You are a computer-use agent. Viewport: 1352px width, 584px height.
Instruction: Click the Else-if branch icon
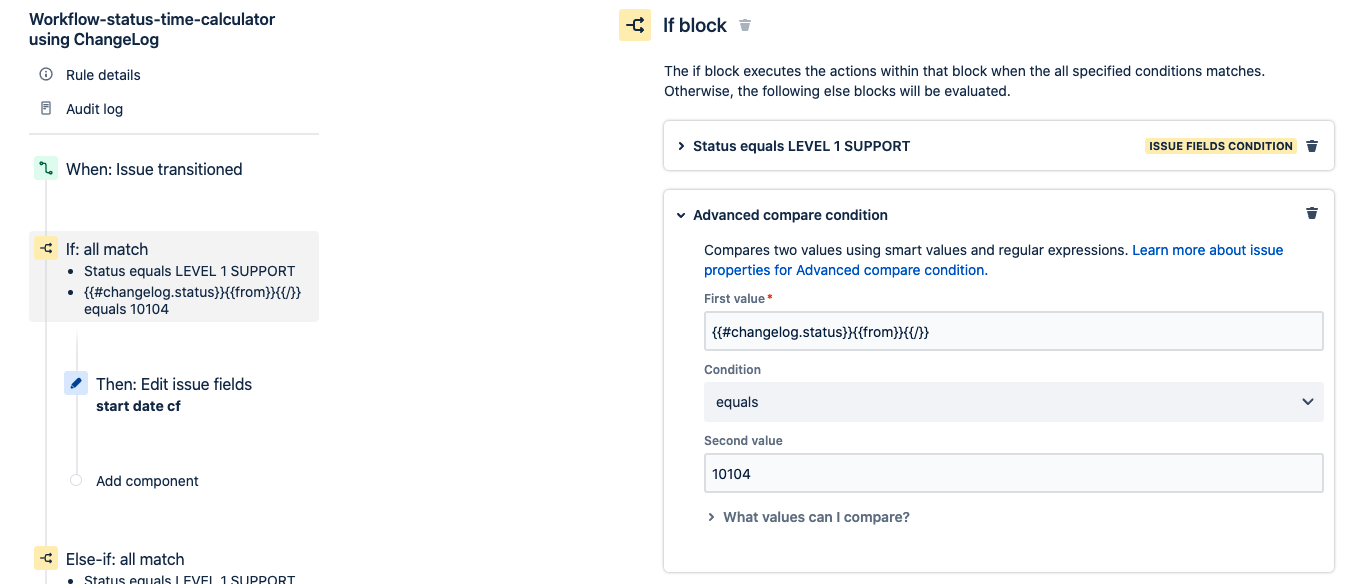(46, 559)
